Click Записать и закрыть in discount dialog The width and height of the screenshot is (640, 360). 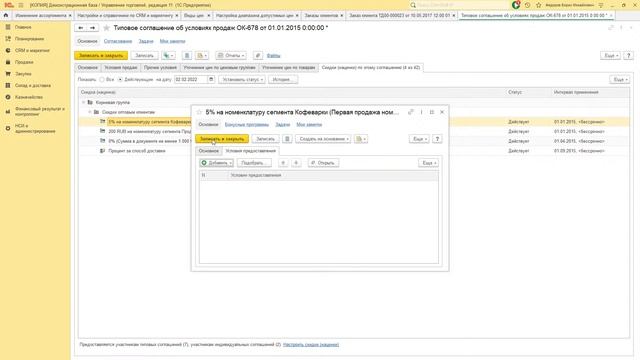click(222, 139)
